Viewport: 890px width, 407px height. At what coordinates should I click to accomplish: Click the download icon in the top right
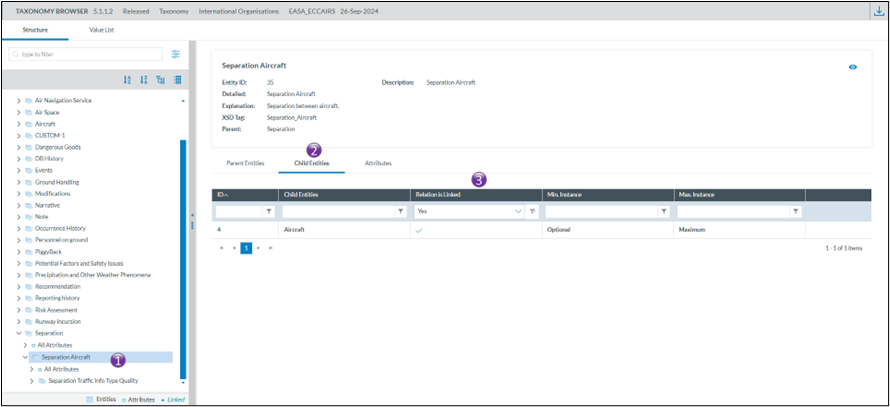click(x=877, y=11)
